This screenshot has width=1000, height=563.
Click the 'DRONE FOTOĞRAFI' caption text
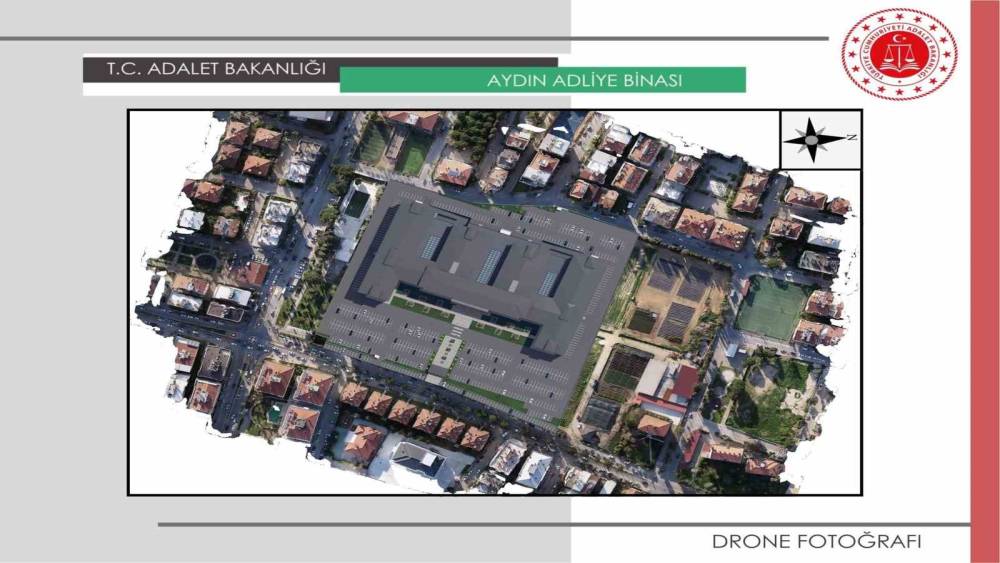817,542
